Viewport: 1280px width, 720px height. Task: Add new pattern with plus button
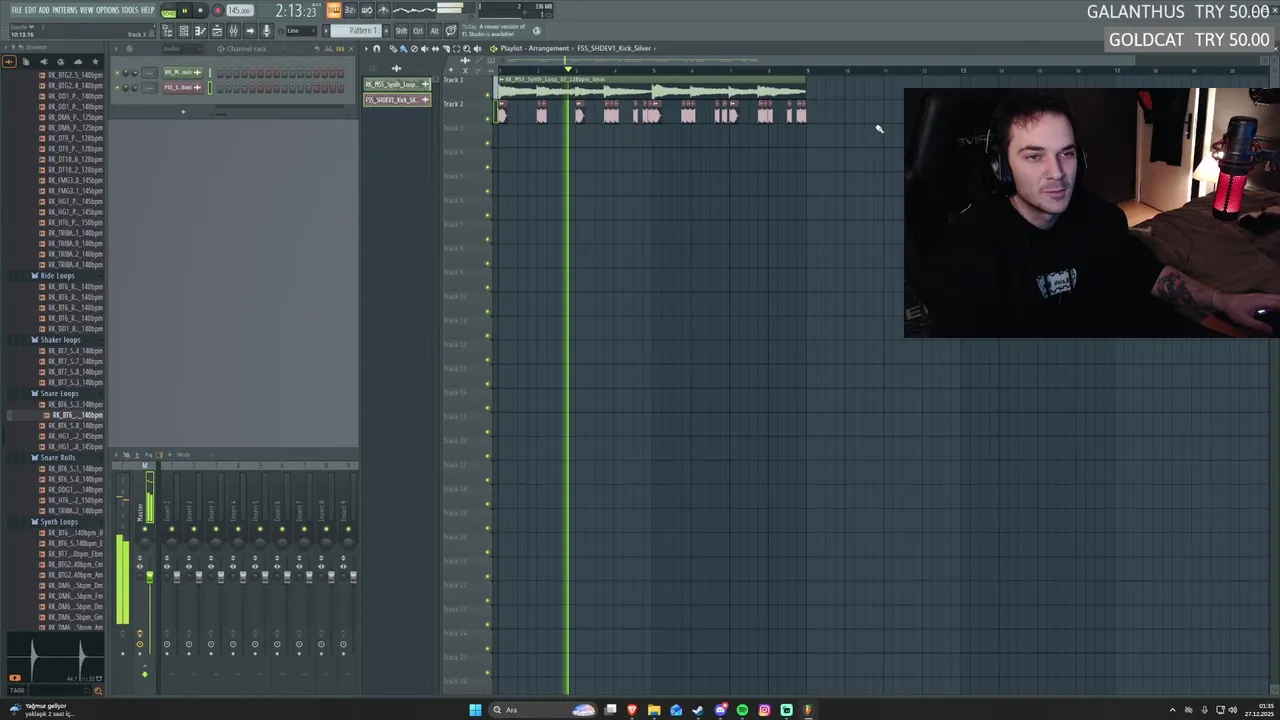386,31
